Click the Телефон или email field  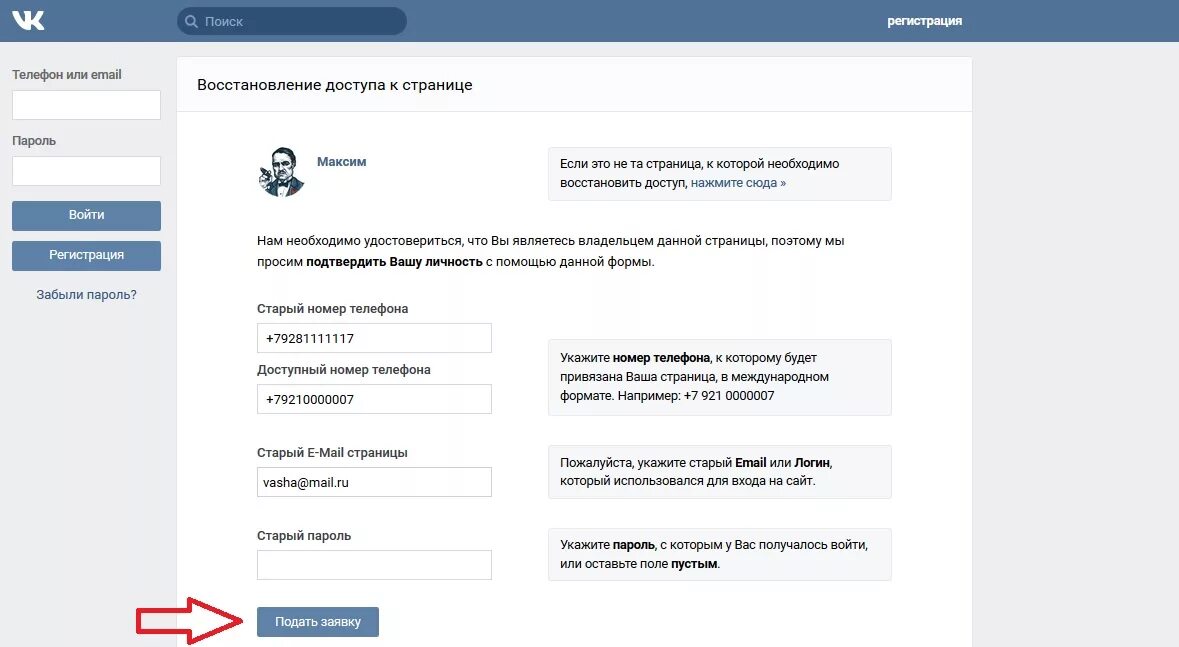pyautogui.click(x=86, y=105)
